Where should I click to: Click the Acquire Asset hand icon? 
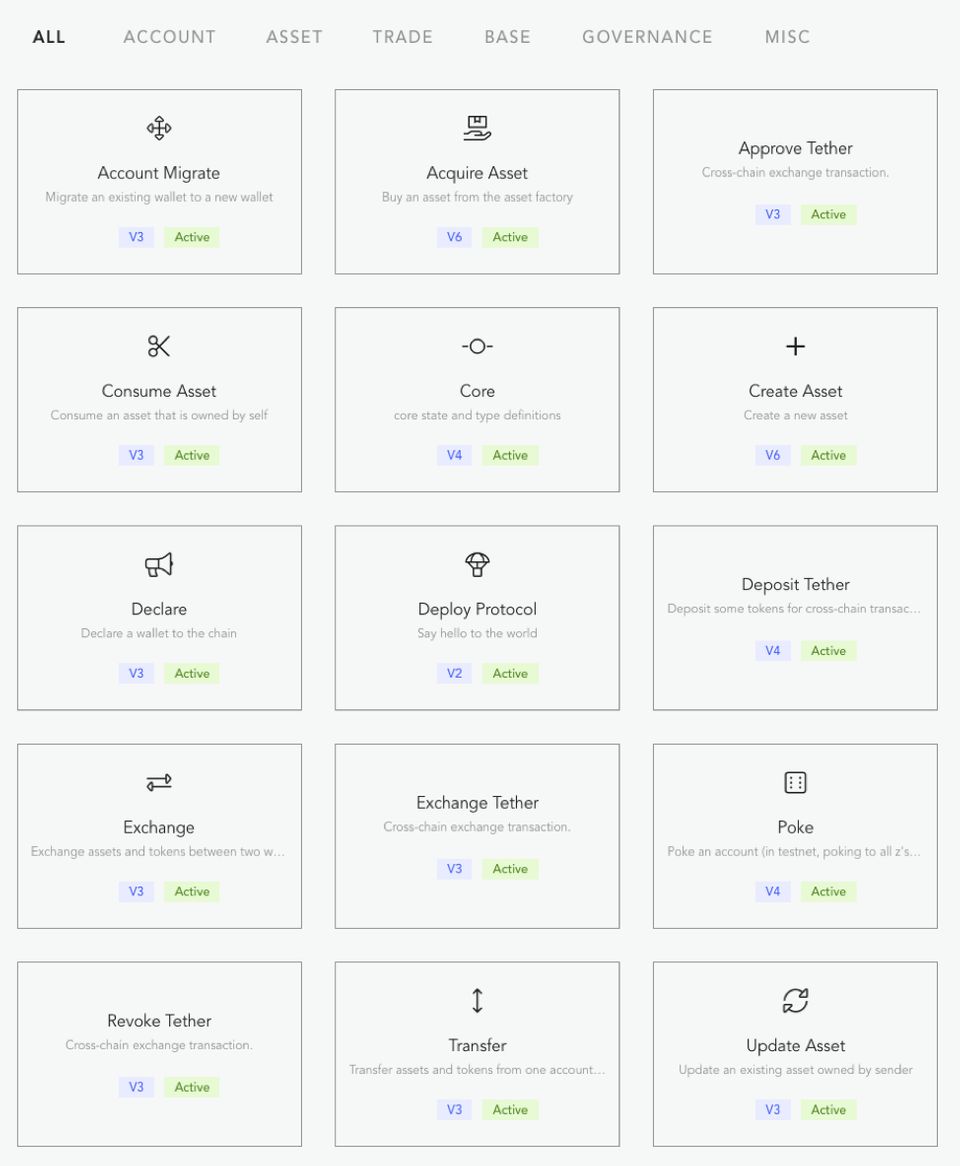477,128
